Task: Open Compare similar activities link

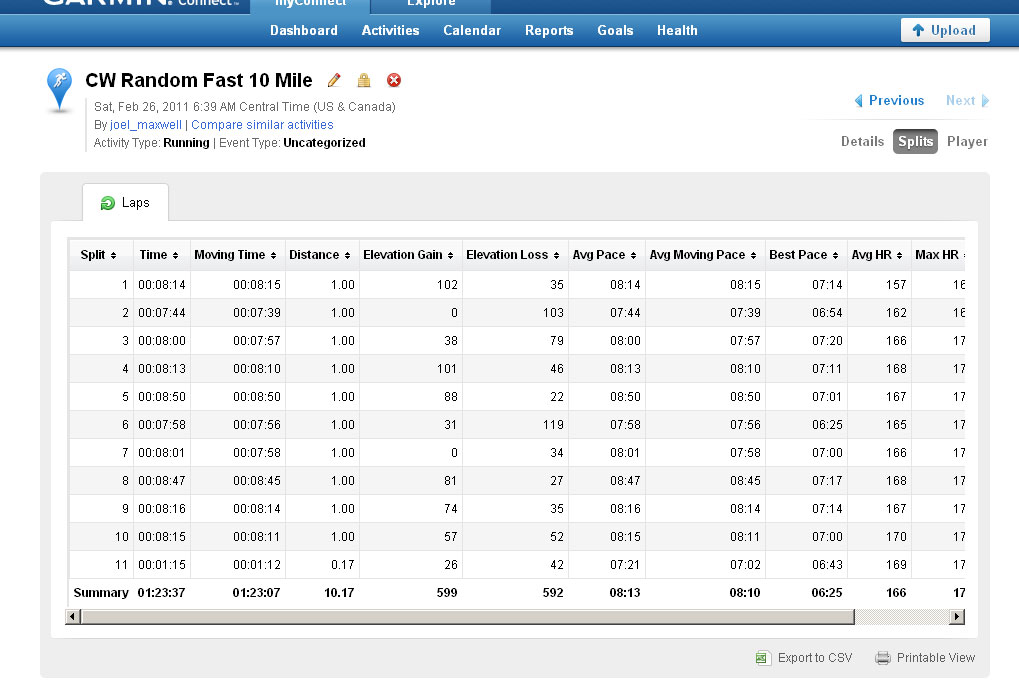Action: point(262,125)
